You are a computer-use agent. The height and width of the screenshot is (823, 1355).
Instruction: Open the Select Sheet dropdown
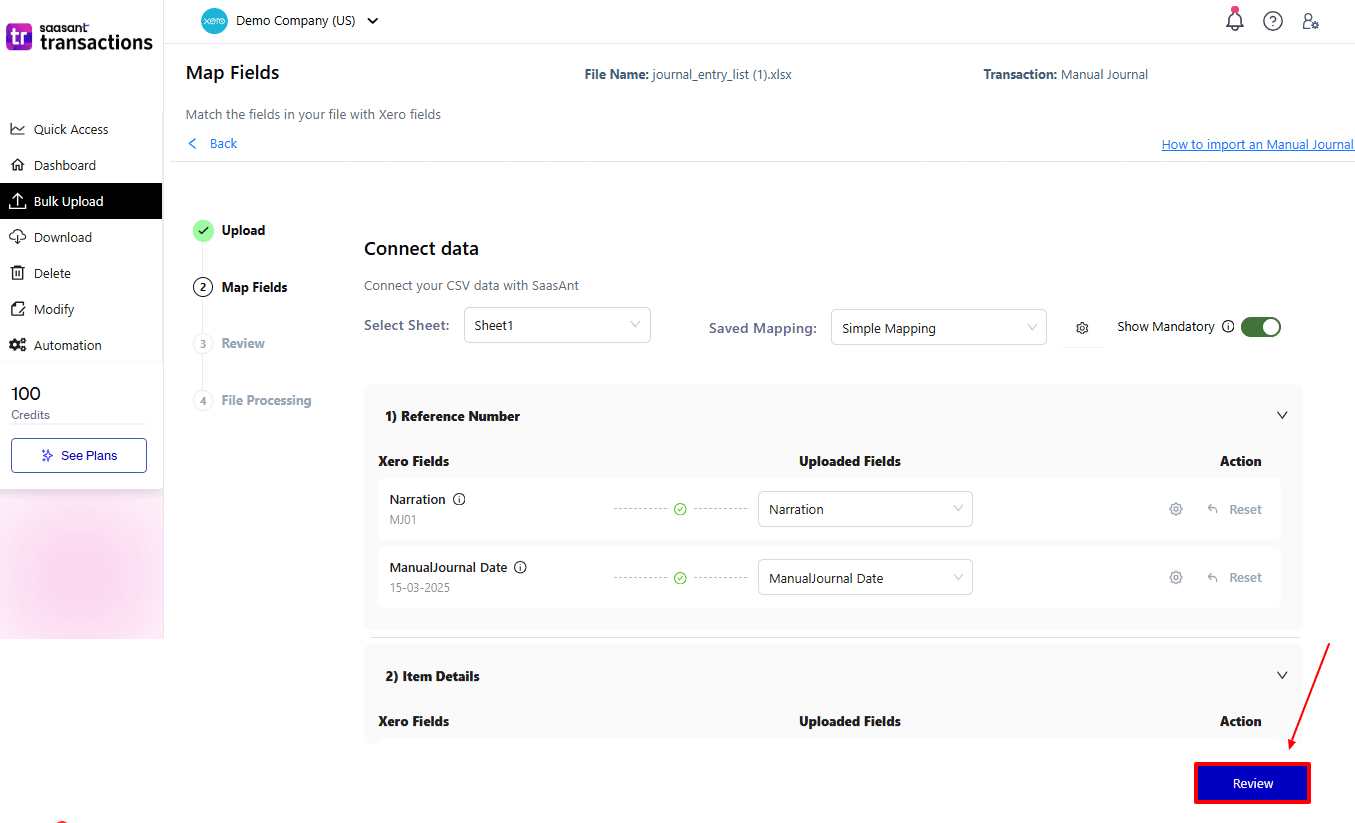point(557,324)
